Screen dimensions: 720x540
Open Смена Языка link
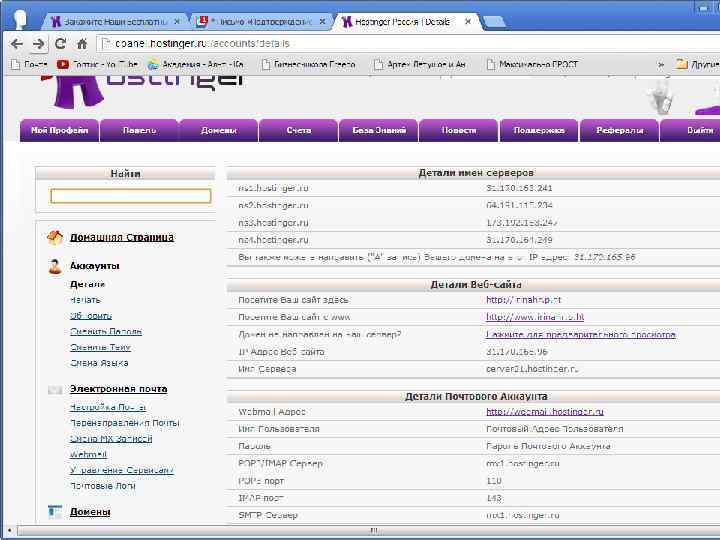click(99, 363)
